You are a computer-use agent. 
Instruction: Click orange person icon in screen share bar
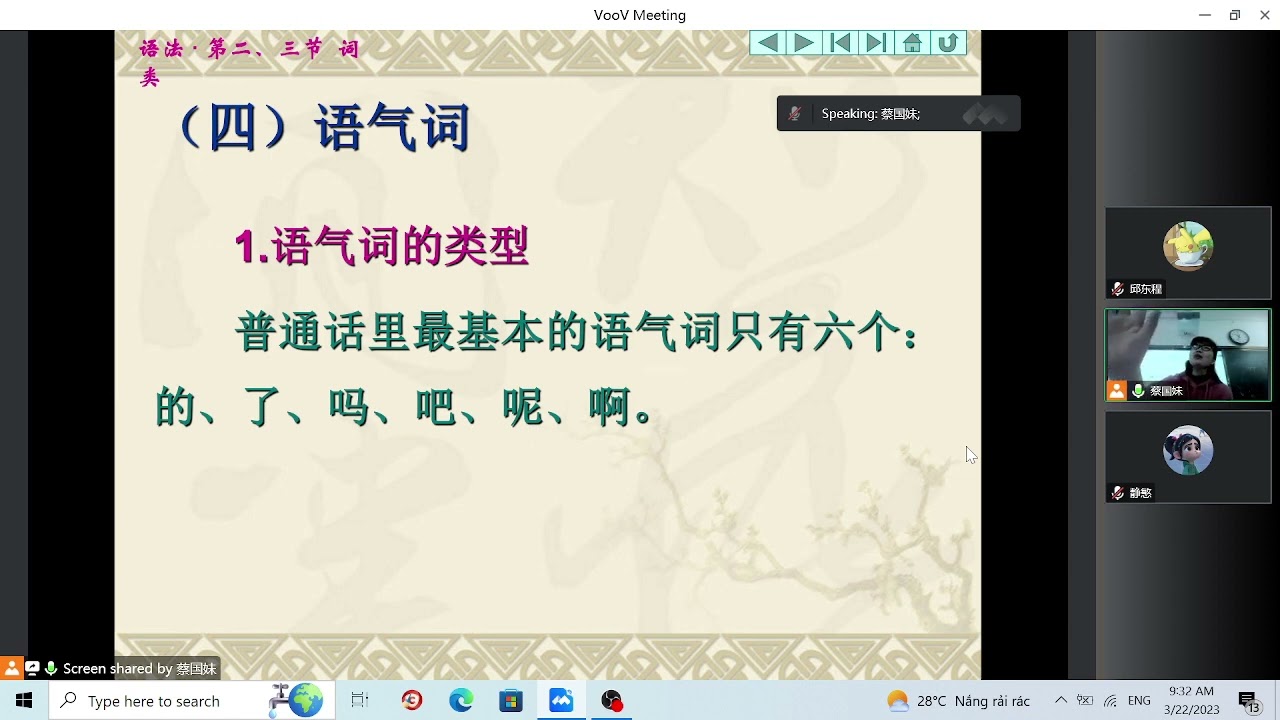(x=11, y=668)
